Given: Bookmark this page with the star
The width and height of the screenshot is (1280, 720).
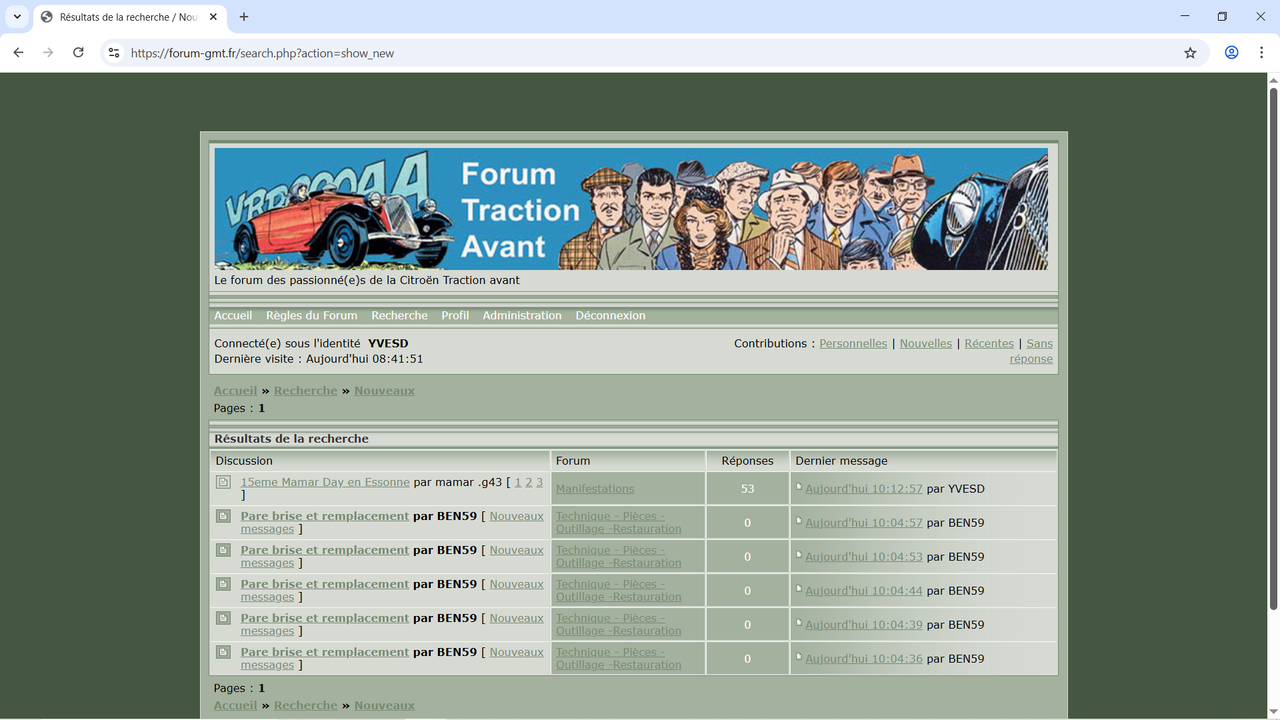Looking at the screenshot, I should pos(1190,53).
